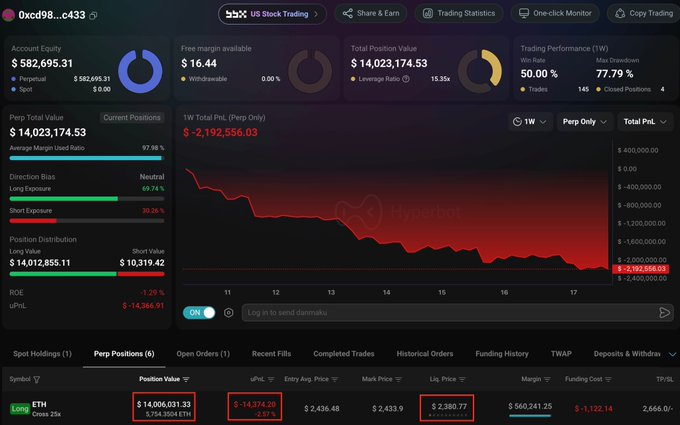
Task: Click the ETH mark price $2,433.9
Action: point(387,409)
